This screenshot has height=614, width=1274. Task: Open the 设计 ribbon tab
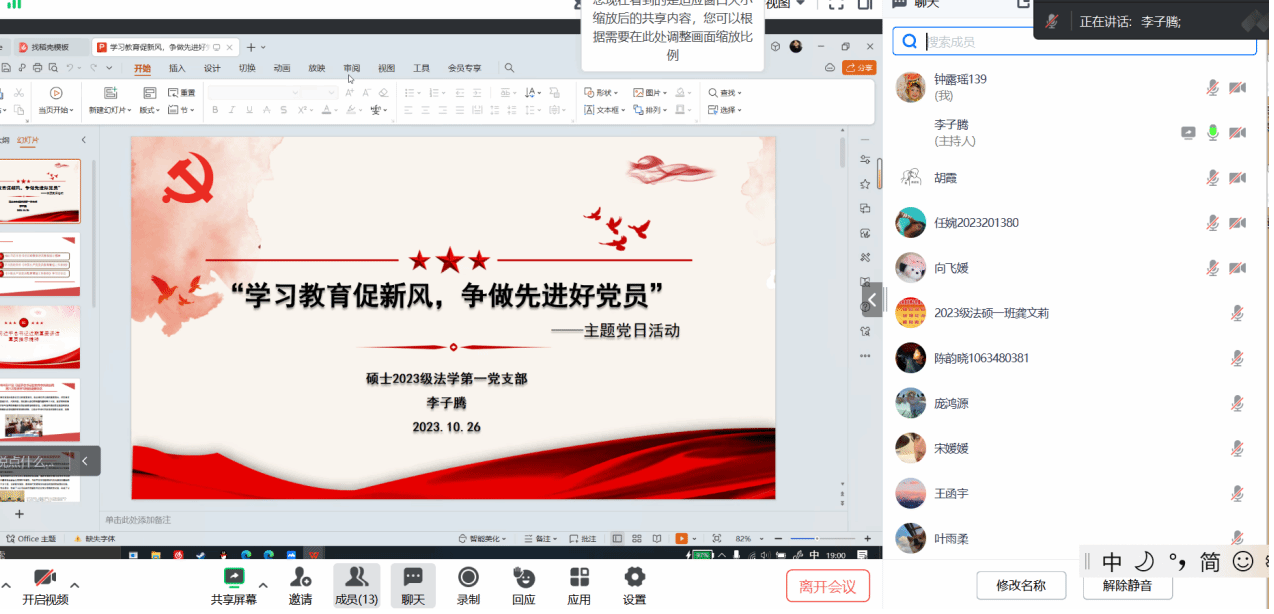tap(212, 68)
